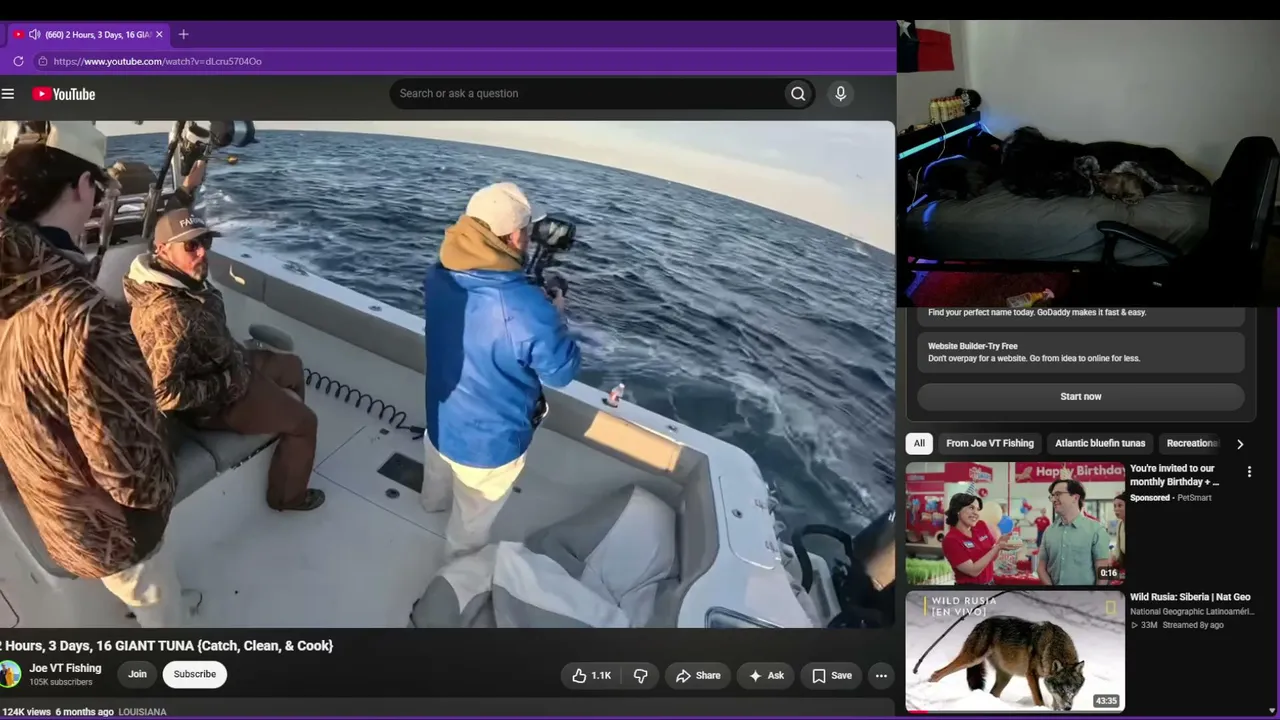Image resolution: width=1280 pixels, height=720 pixels.
Task: Click the '105K subscribers' text
Action: click(61, 682)
